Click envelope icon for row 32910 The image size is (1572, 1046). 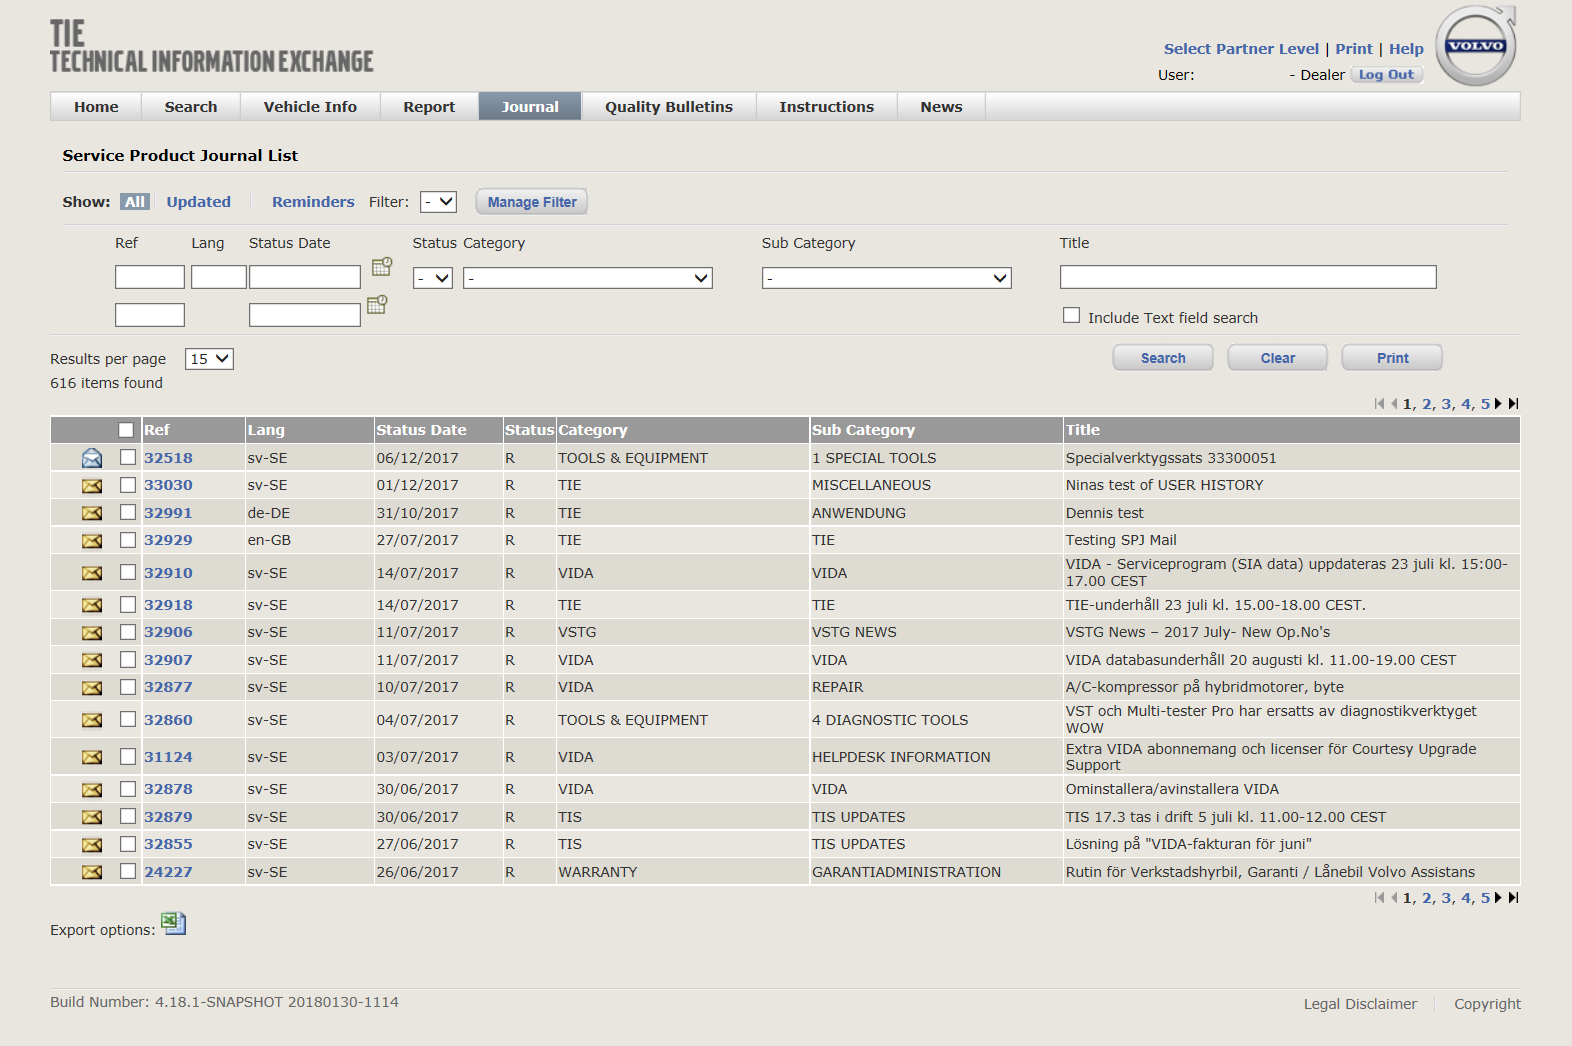point(92,574)
